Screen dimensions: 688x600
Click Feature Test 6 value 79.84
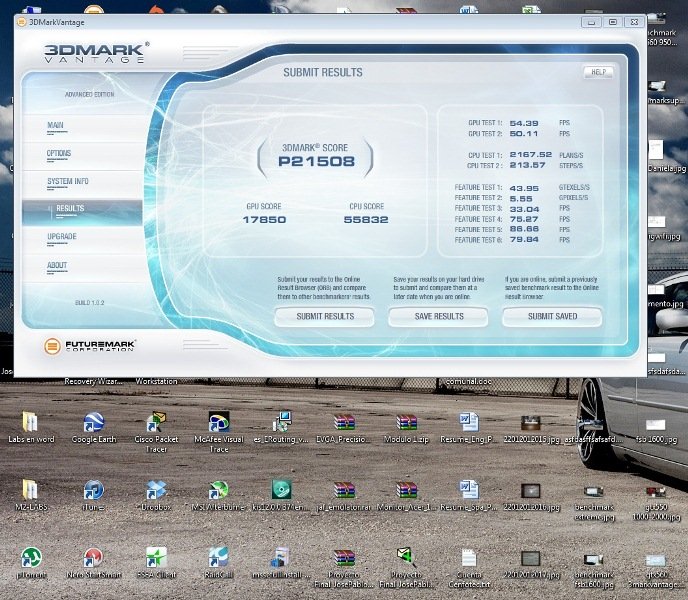tap(524, 240)
